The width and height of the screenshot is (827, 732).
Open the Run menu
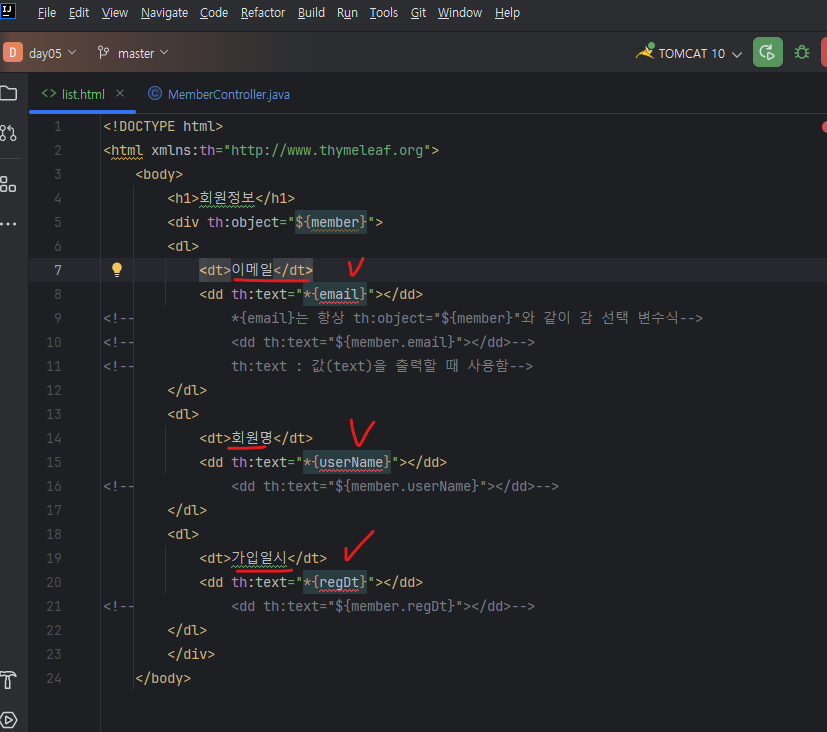tap(347, 13)
